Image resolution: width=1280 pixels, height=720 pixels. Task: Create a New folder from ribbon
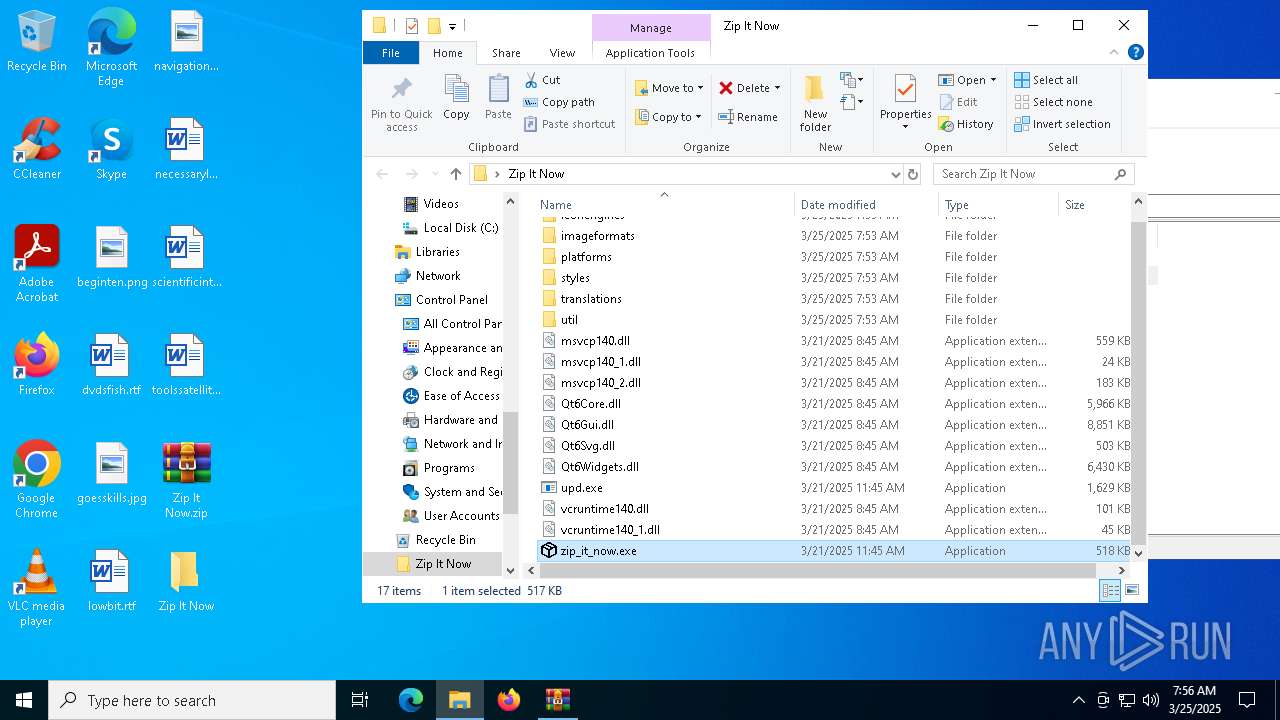click(x=815, y=102)
